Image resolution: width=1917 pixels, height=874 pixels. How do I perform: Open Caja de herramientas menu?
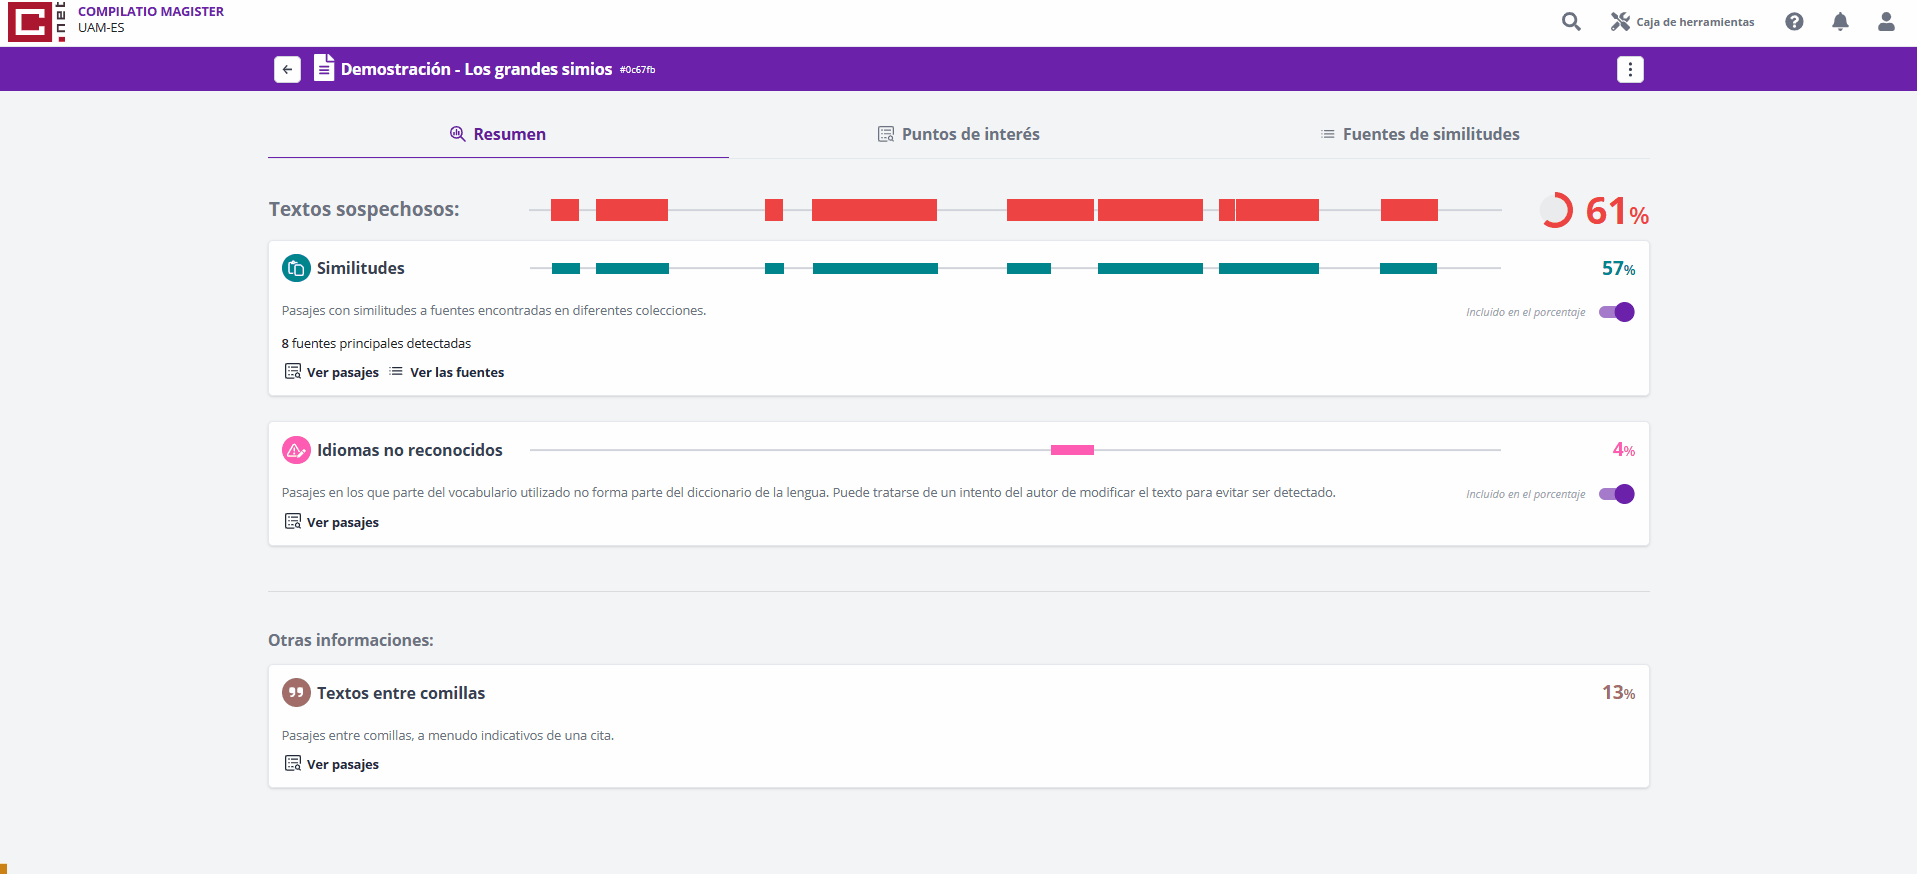click(x=1682, y=22)
